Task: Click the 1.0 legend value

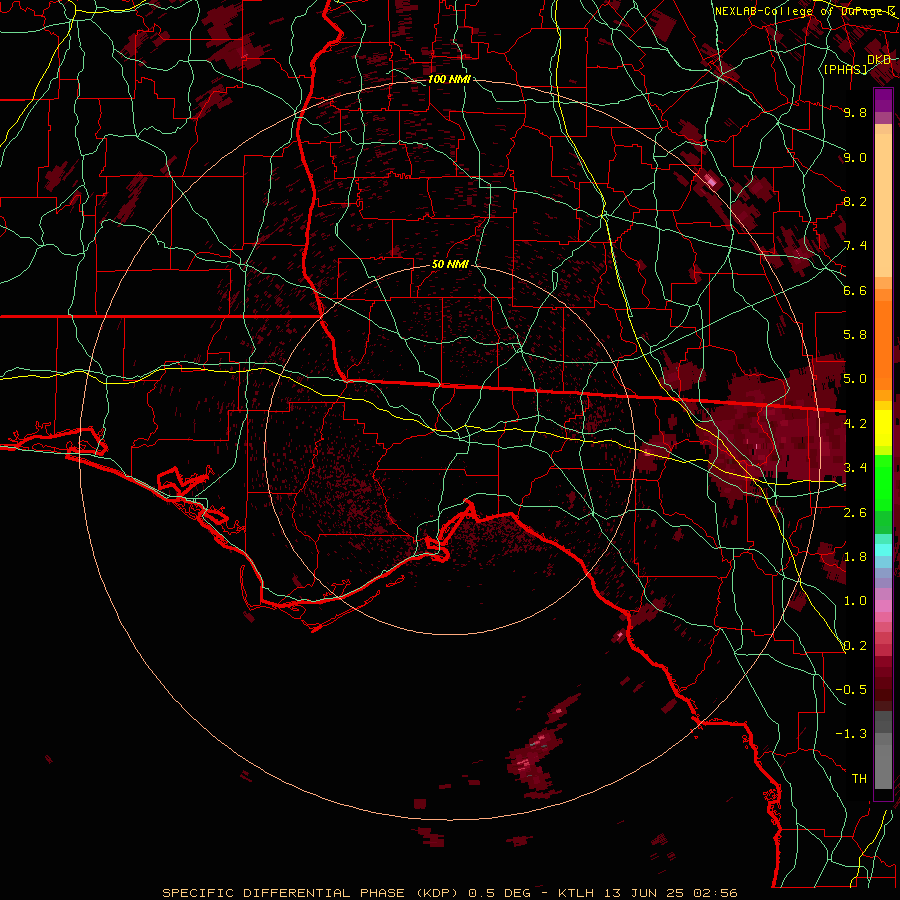Action: (x=855, y=601)
